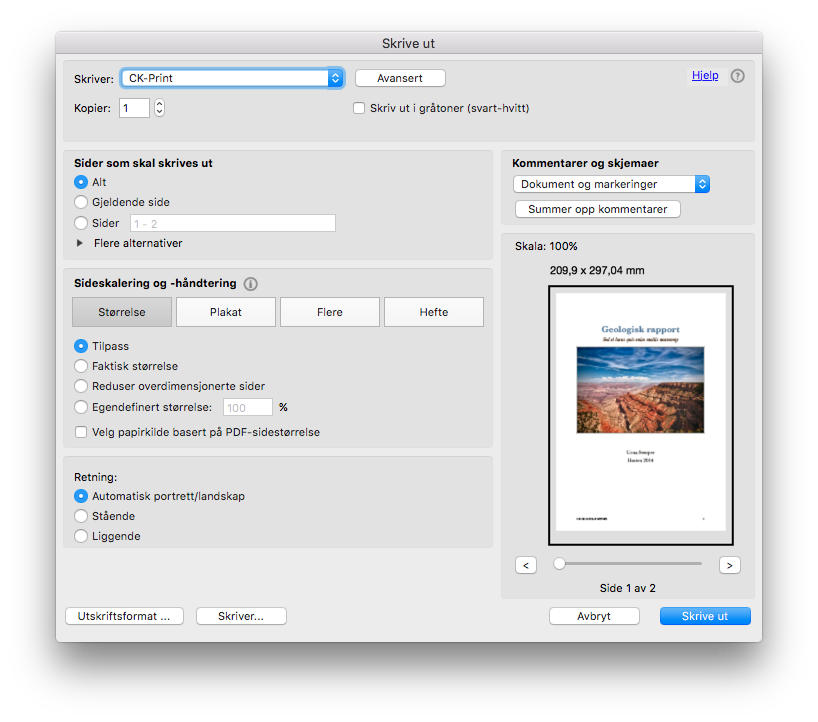This screenshot has height=722, width=818.
Task: Switch to the Hefte tab
Action: coord(434,312)
